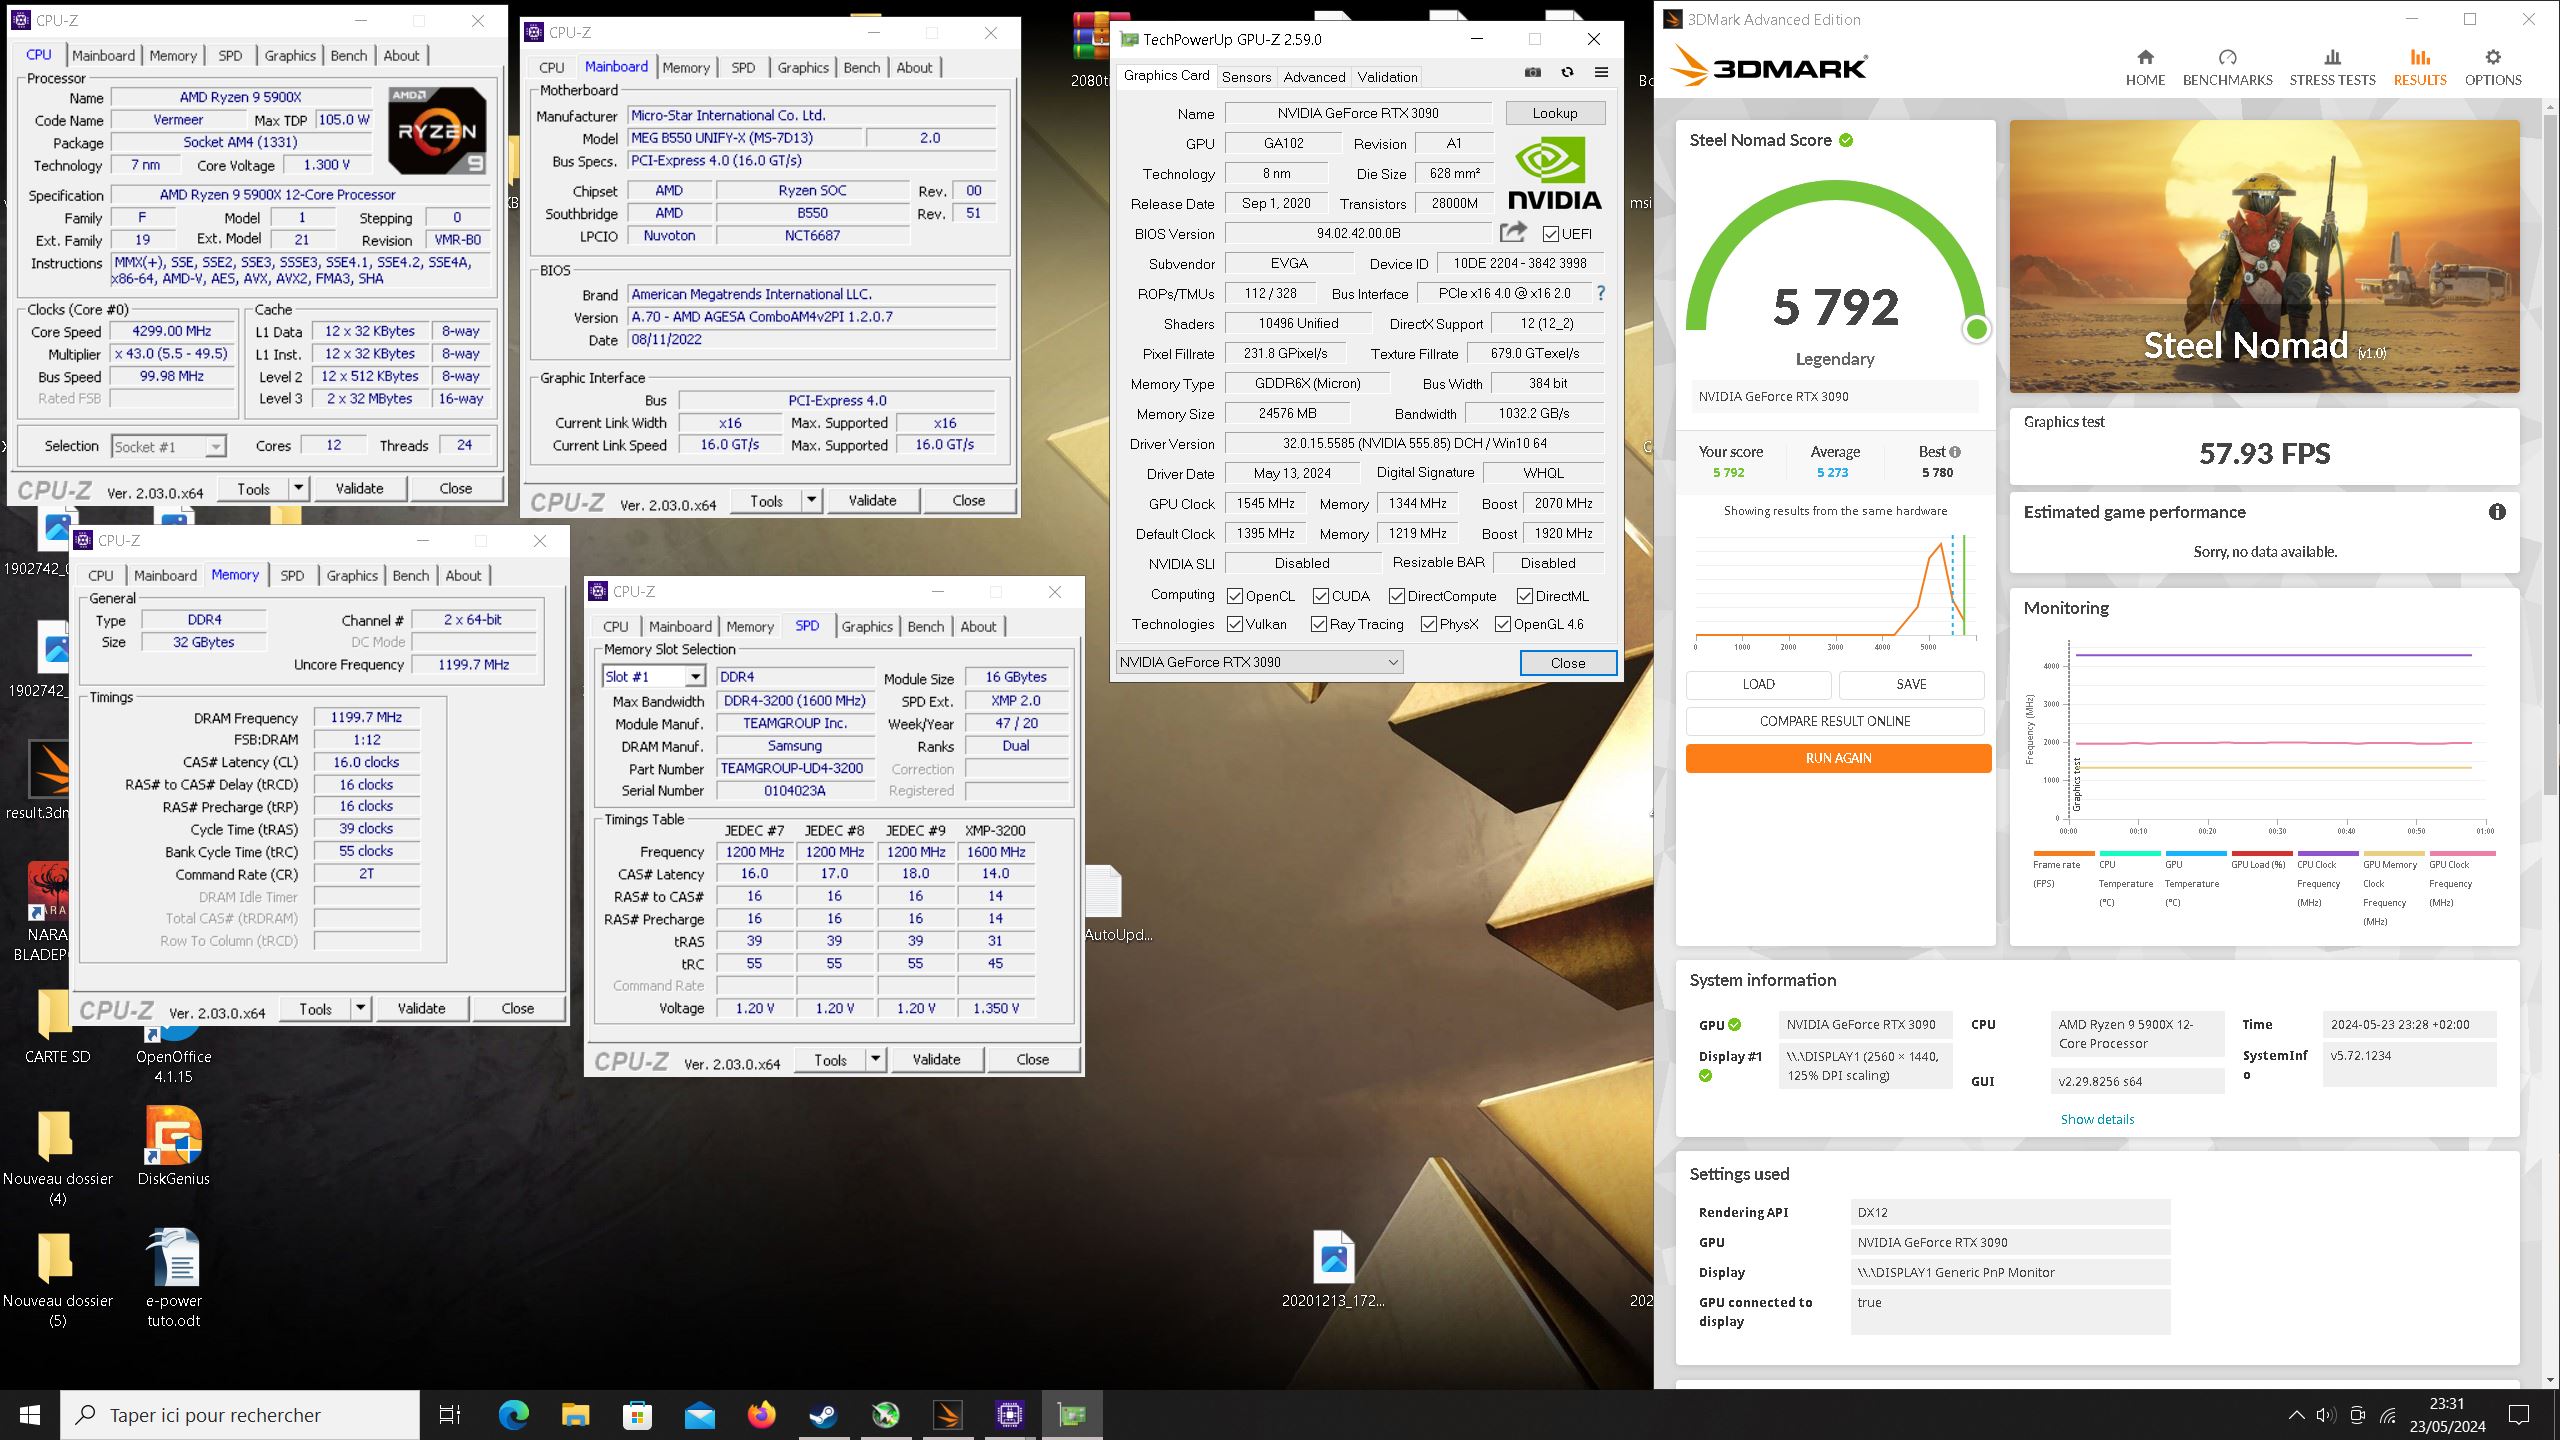Switch to the GPU-Z Advanced tab

[x=1314, y=77]
